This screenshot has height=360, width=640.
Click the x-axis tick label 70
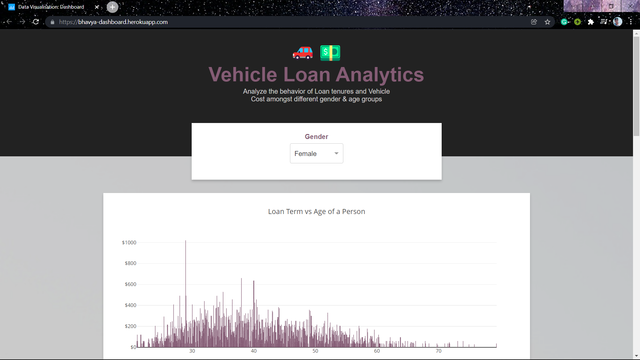click(x=438, y=351)
